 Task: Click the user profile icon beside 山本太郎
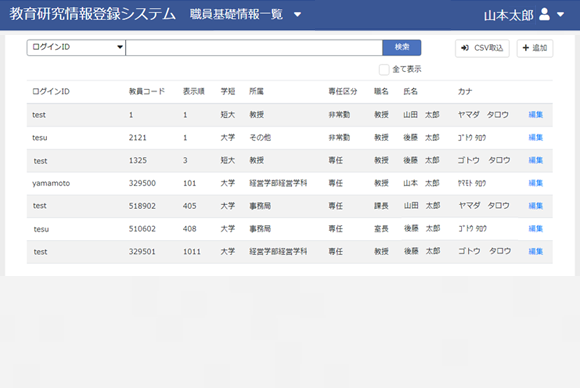544,14
